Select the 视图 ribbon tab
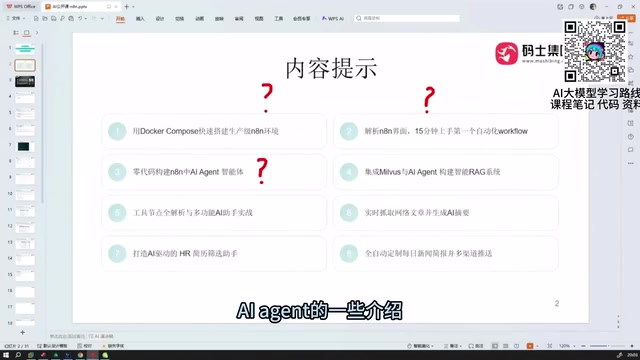The height and width of the screenshot is (360, 640). [x=259, y=19]
